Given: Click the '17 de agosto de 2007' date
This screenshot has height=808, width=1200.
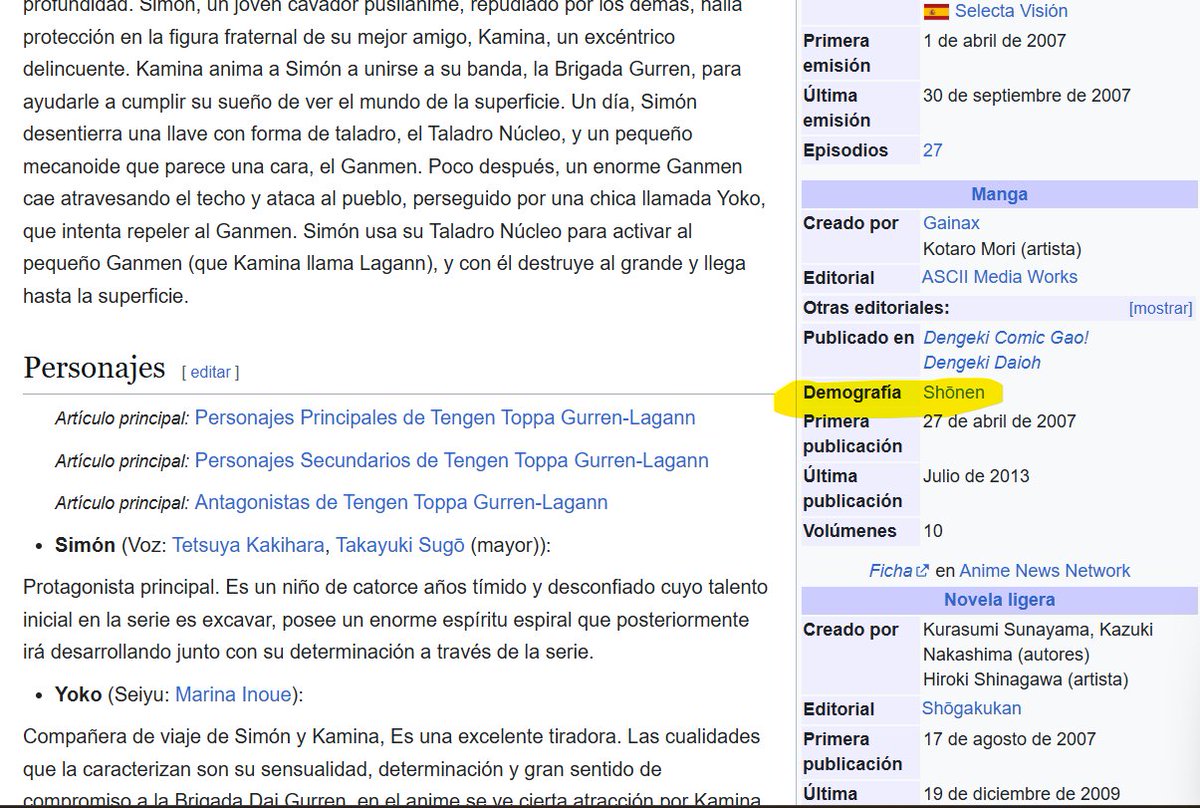Looking at the screenshot, I should pos(1009,739).
